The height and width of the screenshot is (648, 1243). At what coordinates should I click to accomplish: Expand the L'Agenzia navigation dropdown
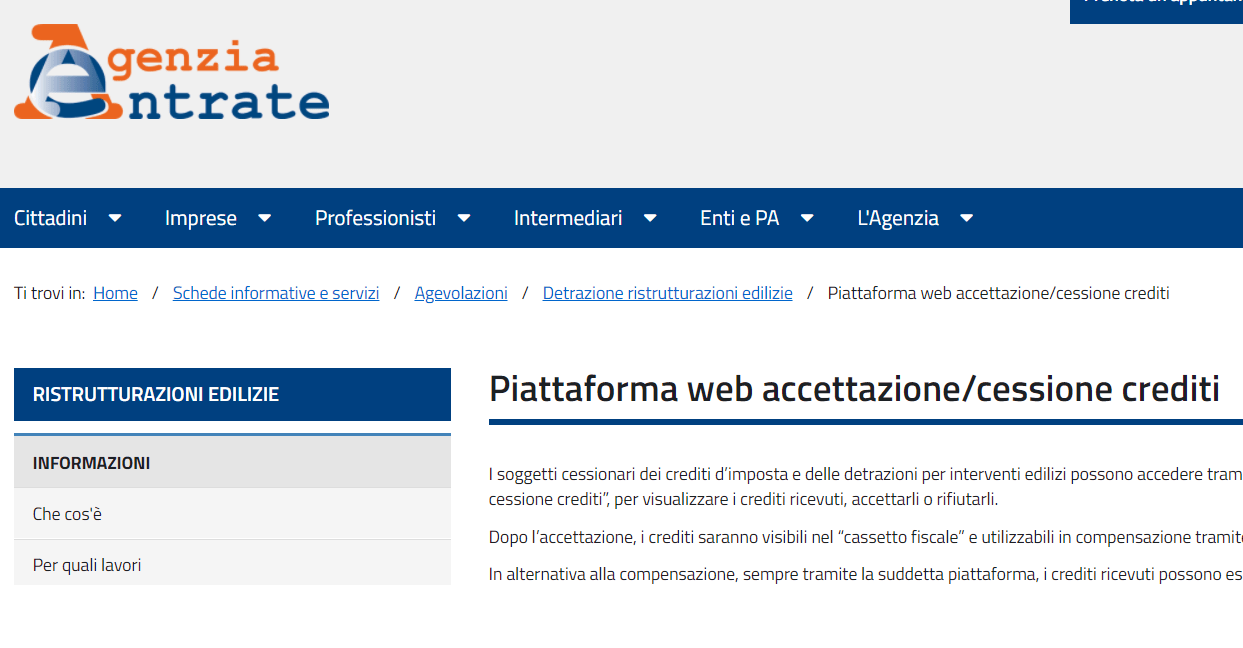coord(966,217)
